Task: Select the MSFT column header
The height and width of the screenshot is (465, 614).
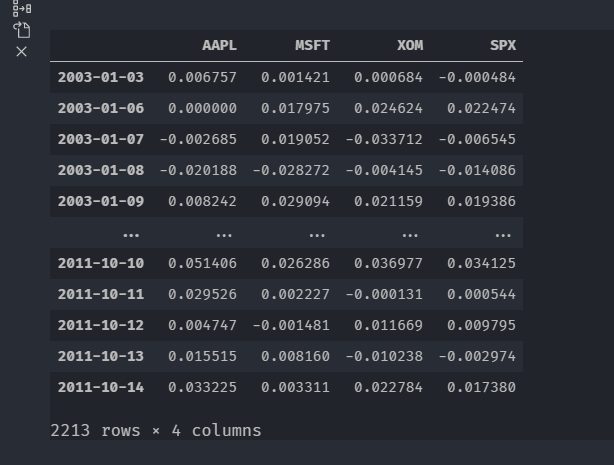Action: (x=312, y=45)
